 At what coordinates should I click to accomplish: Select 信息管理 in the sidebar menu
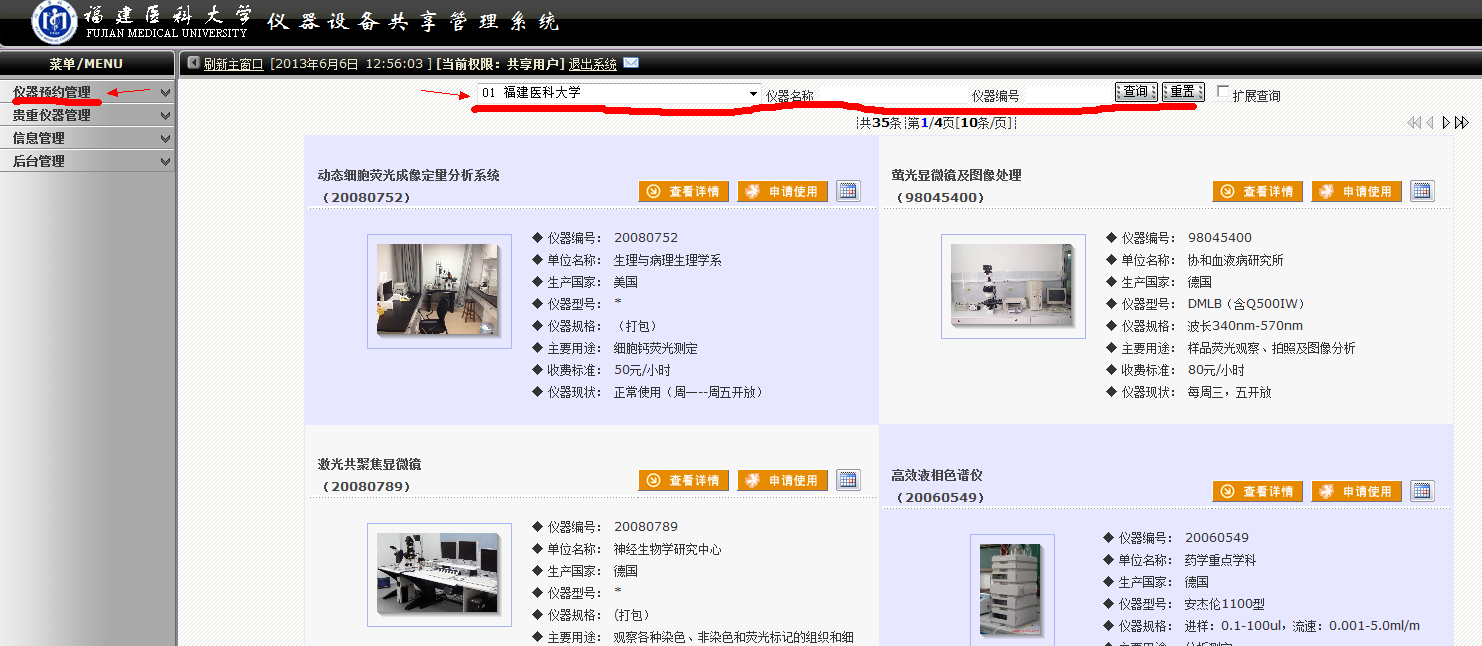coord(39,138)
